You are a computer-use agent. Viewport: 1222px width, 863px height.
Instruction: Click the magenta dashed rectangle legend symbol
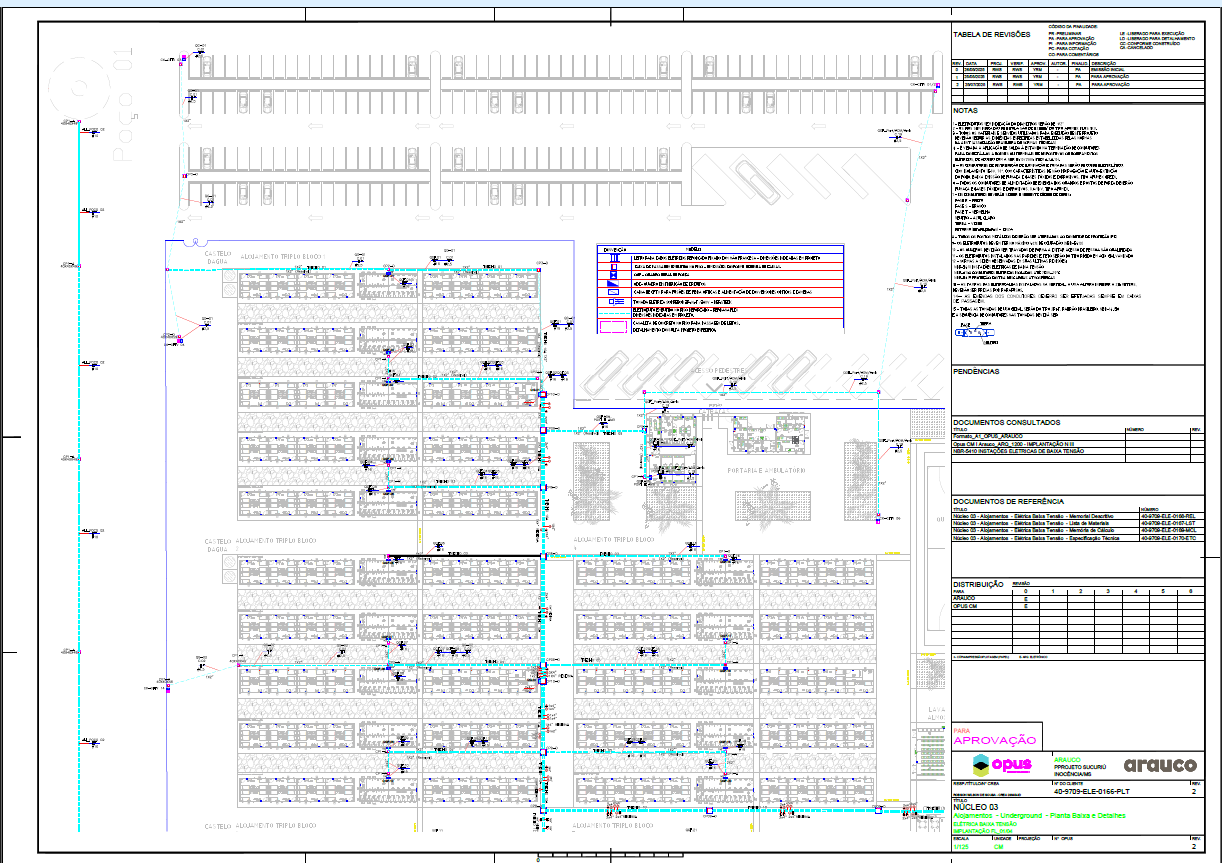pyautogui.click(x=611, y=326)
